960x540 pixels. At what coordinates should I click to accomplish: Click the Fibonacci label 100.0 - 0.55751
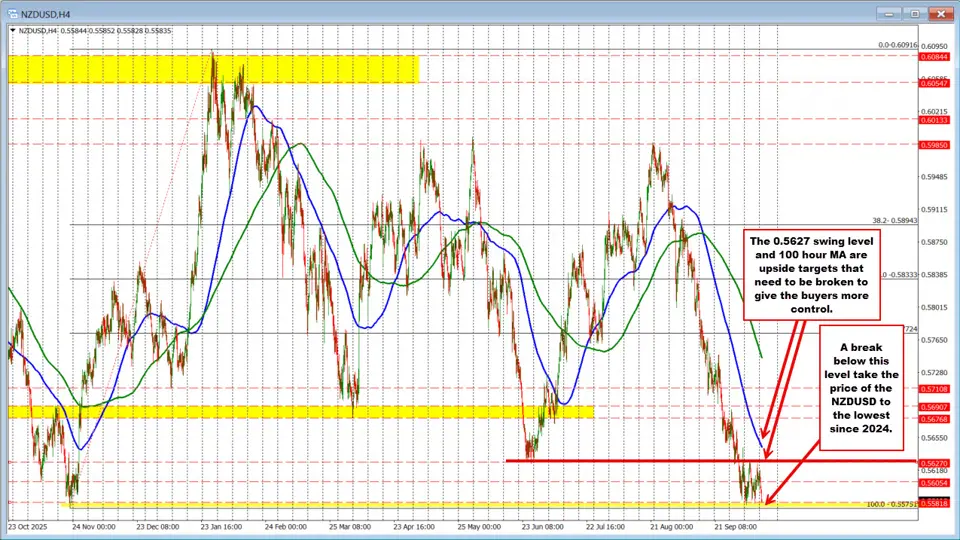pos(892,504)
